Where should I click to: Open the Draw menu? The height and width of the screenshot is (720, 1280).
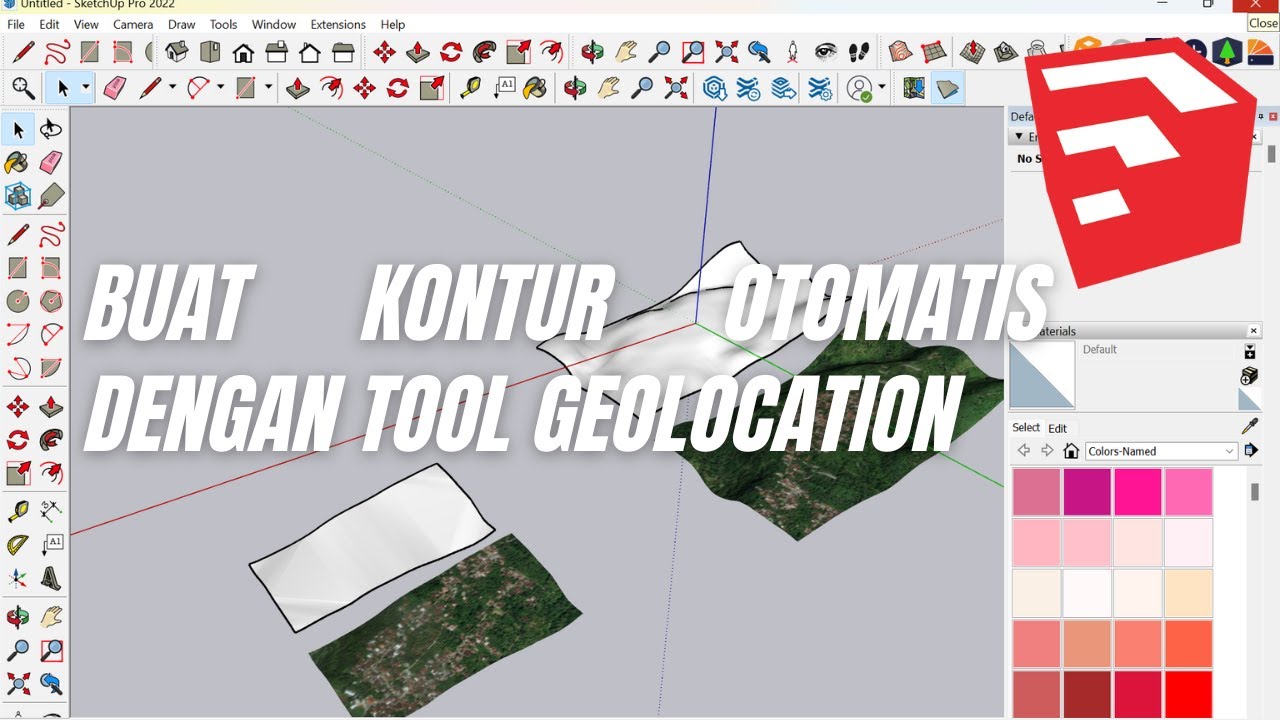(x=182, y=24)
